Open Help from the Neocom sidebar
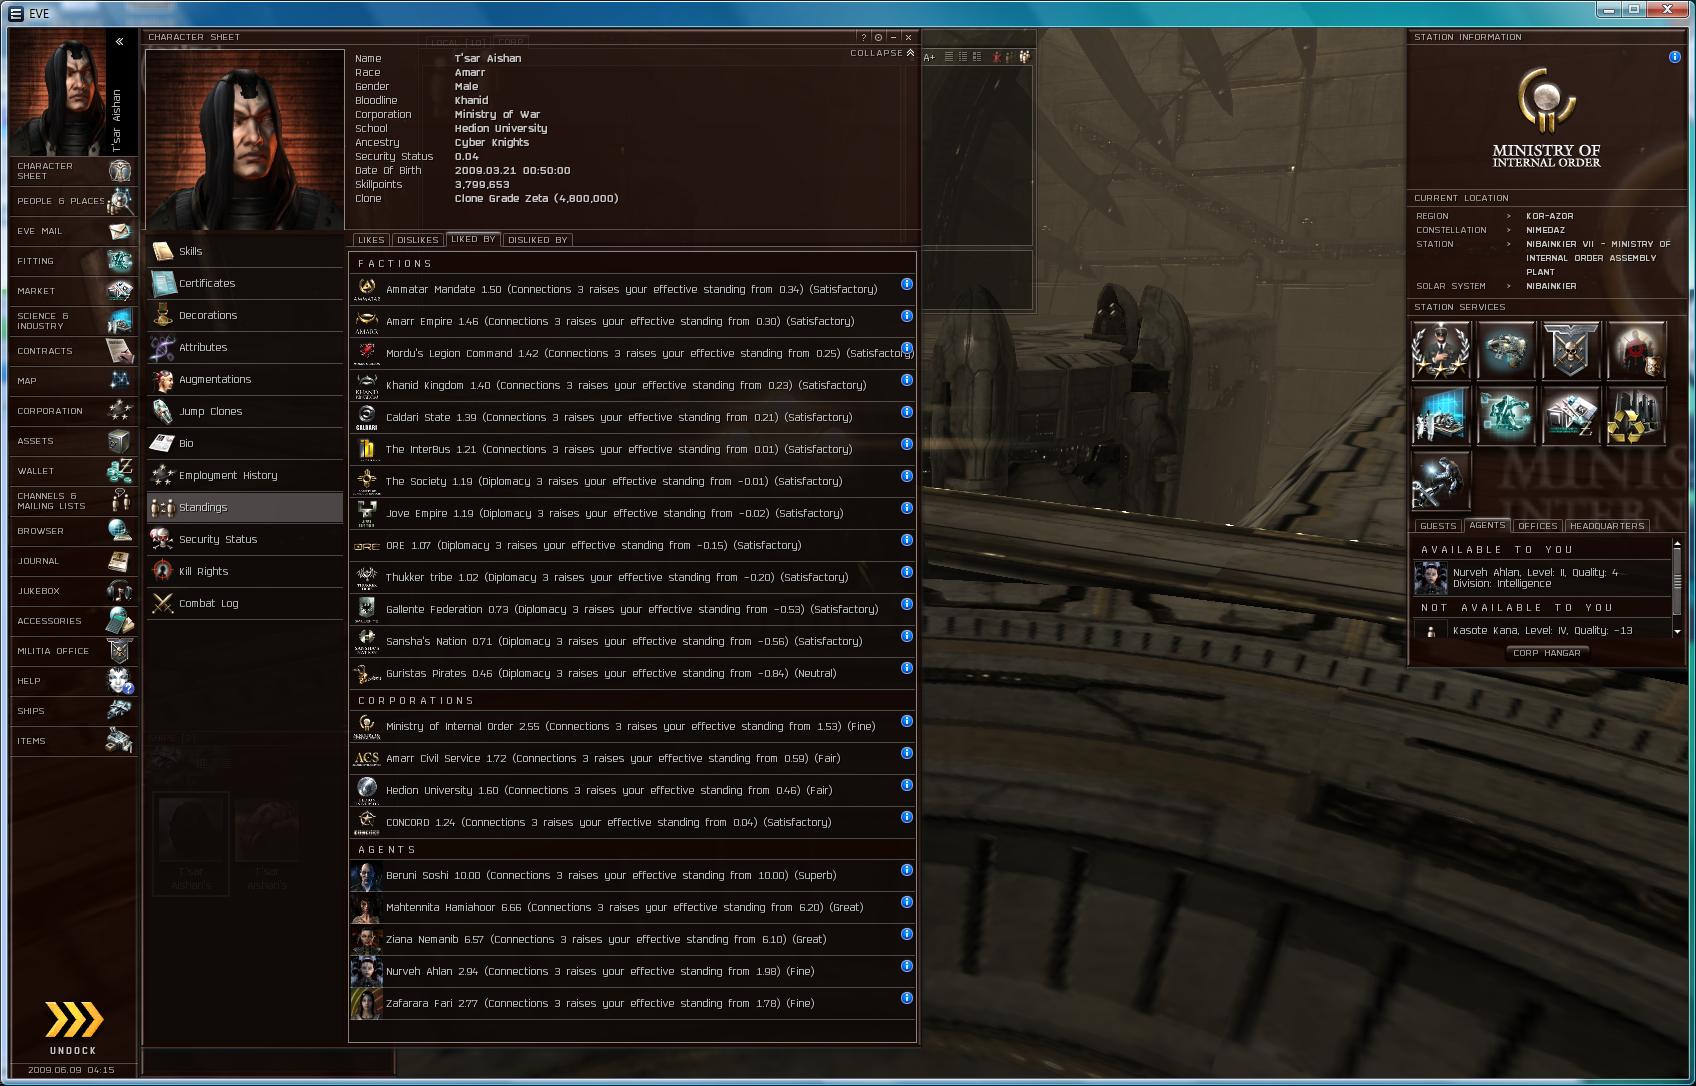Screen dimensions: 1696x1086 point(73,681)
